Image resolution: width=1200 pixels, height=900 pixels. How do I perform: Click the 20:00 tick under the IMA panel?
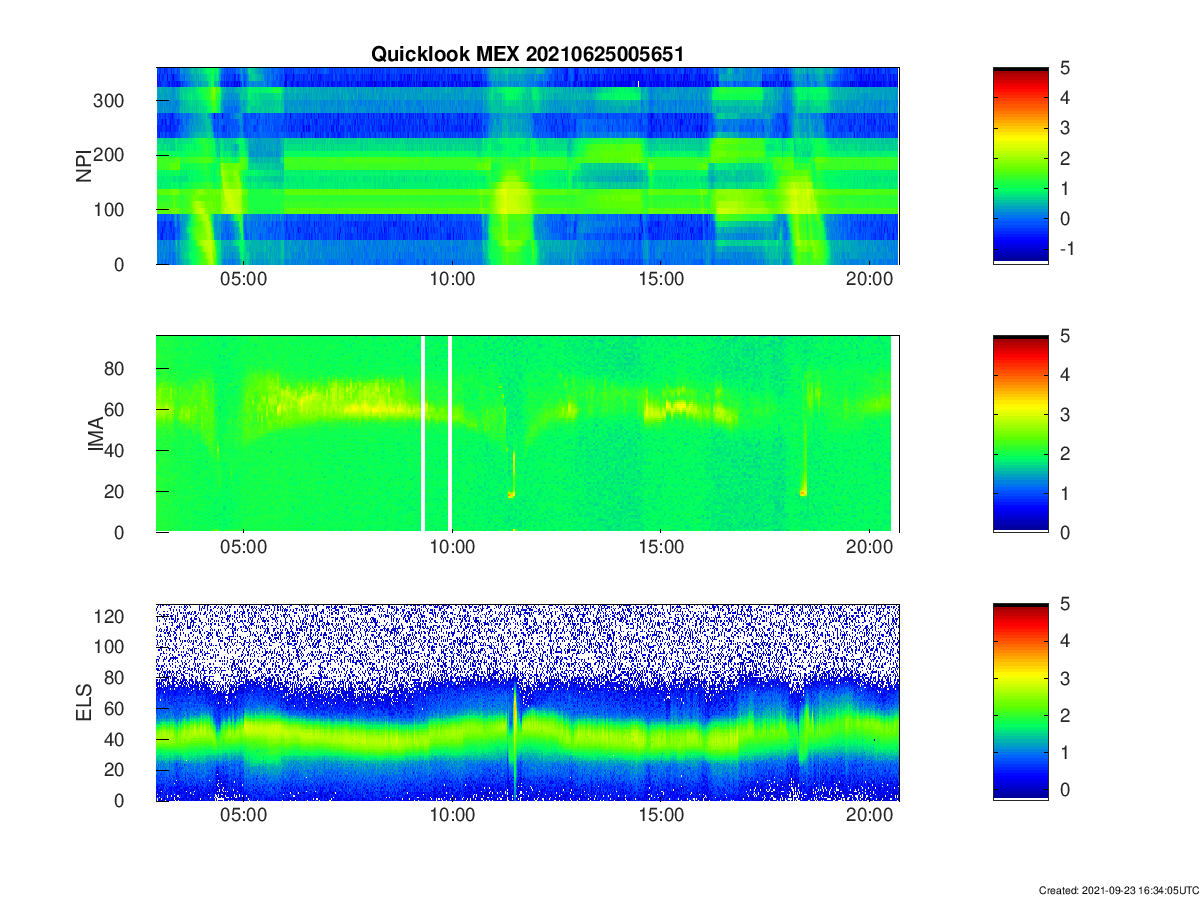pos(870,548)
